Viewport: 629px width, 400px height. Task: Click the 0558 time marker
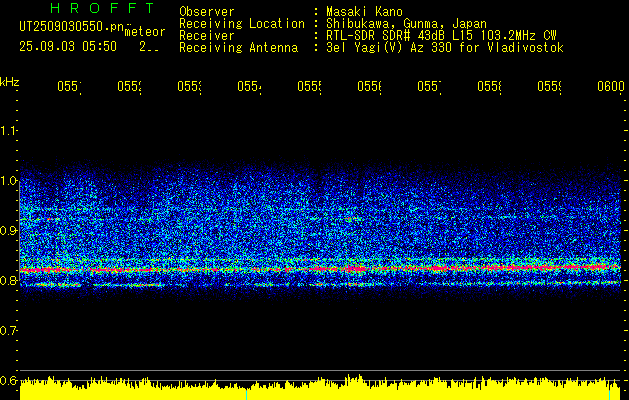click(x=489, y=86)
